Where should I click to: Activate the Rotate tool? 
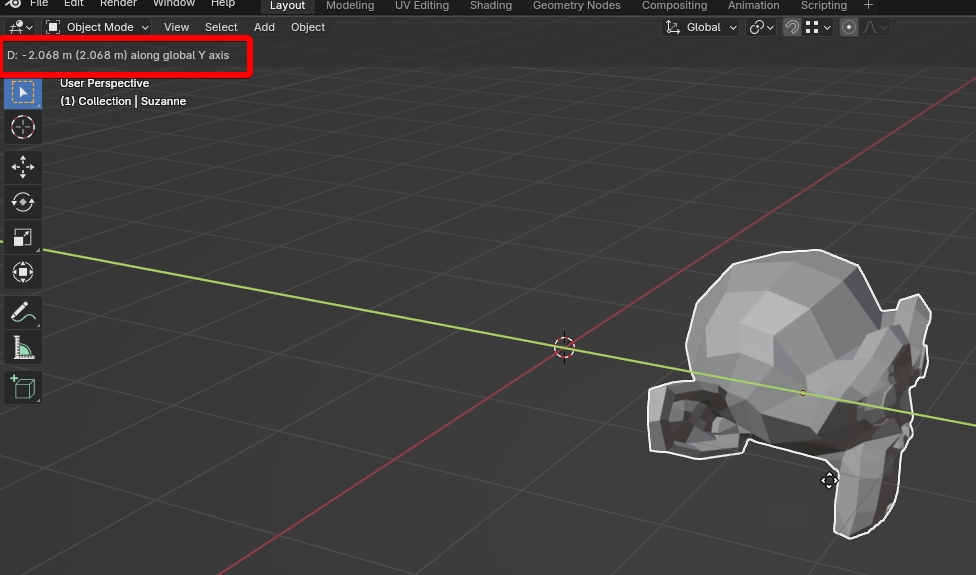point(23,202)
